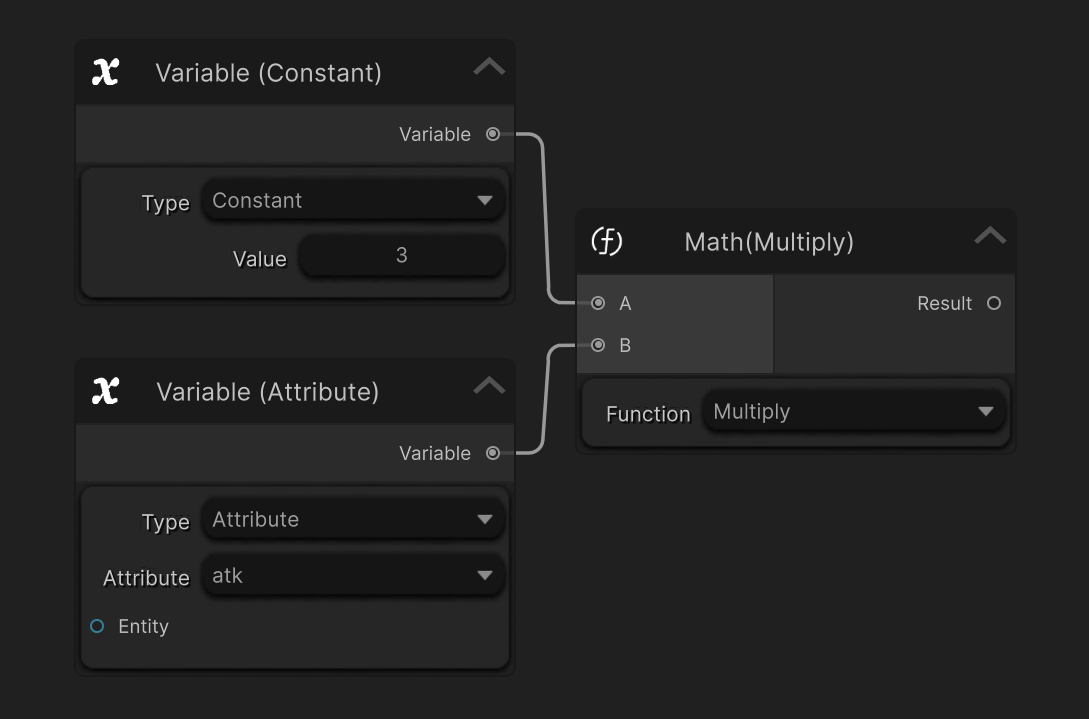Viewport: 1089px width, 719px height.
Task: Click the Attribute node's Variable output port
Action: [x=493, y=453]
